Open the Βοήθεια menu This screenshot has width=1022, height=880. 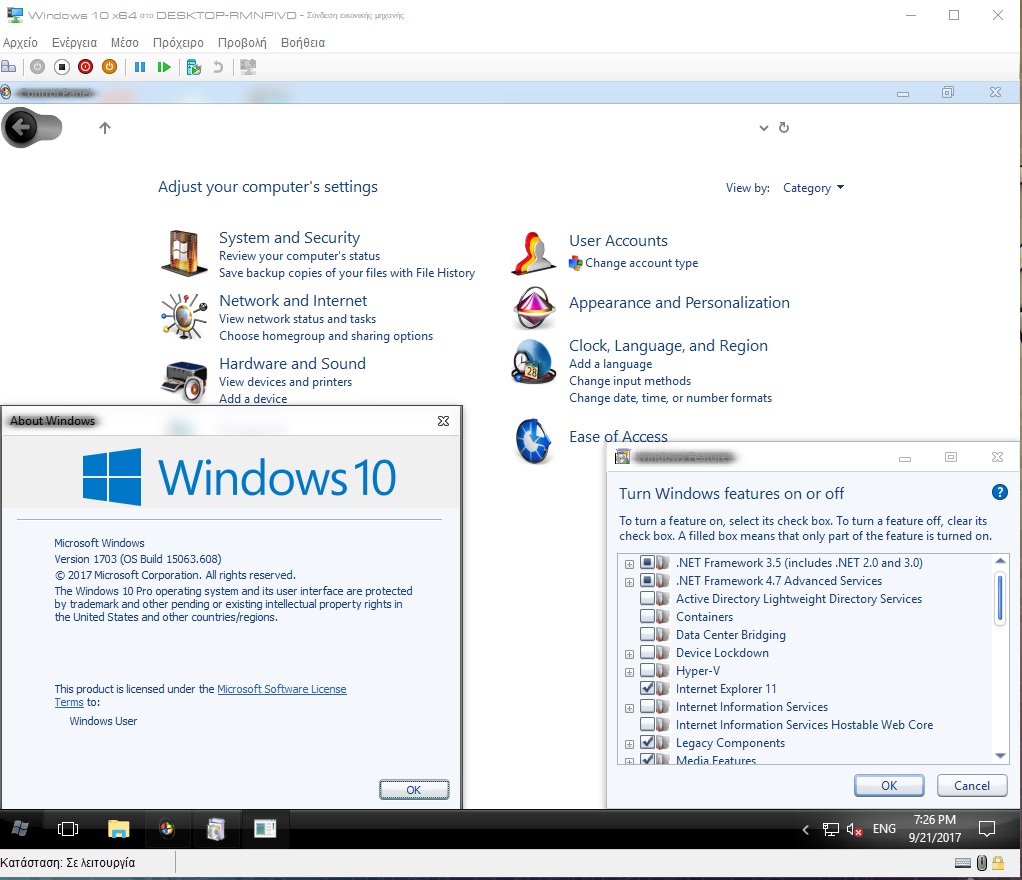[x=303, y=42]
